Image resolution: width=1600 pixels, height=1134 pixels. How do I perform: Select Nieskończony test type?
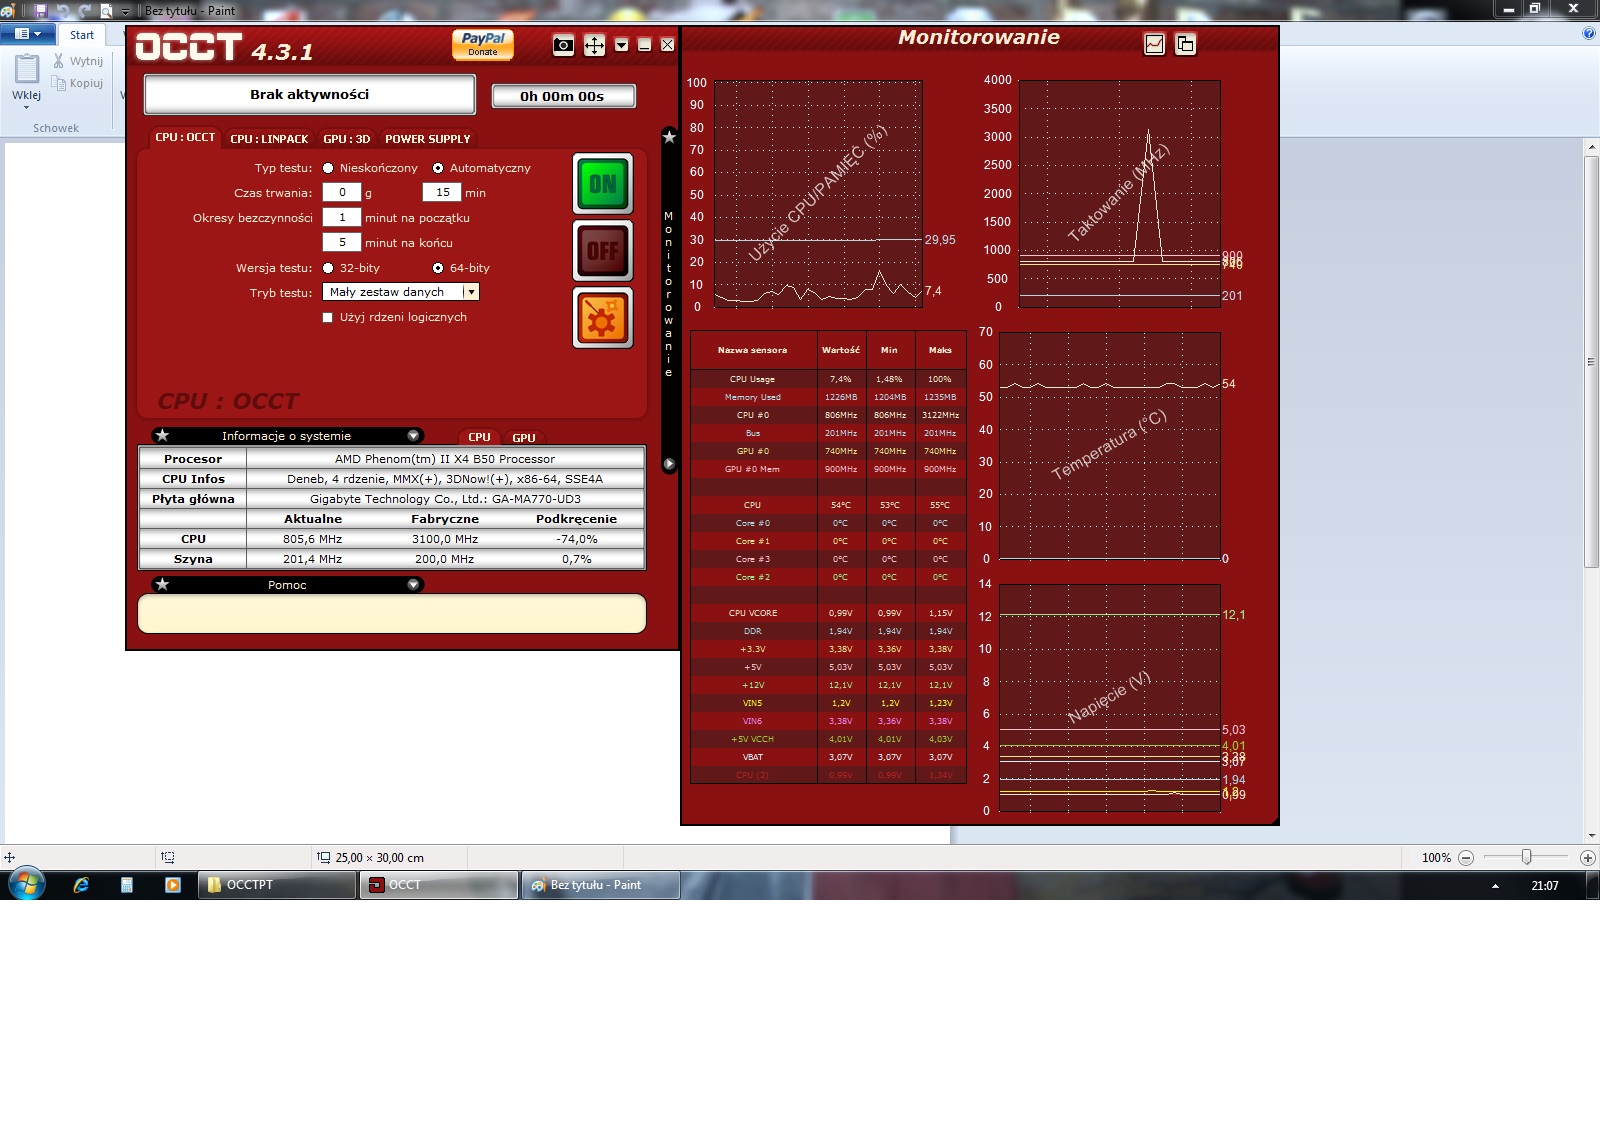[x=328, y=168]
